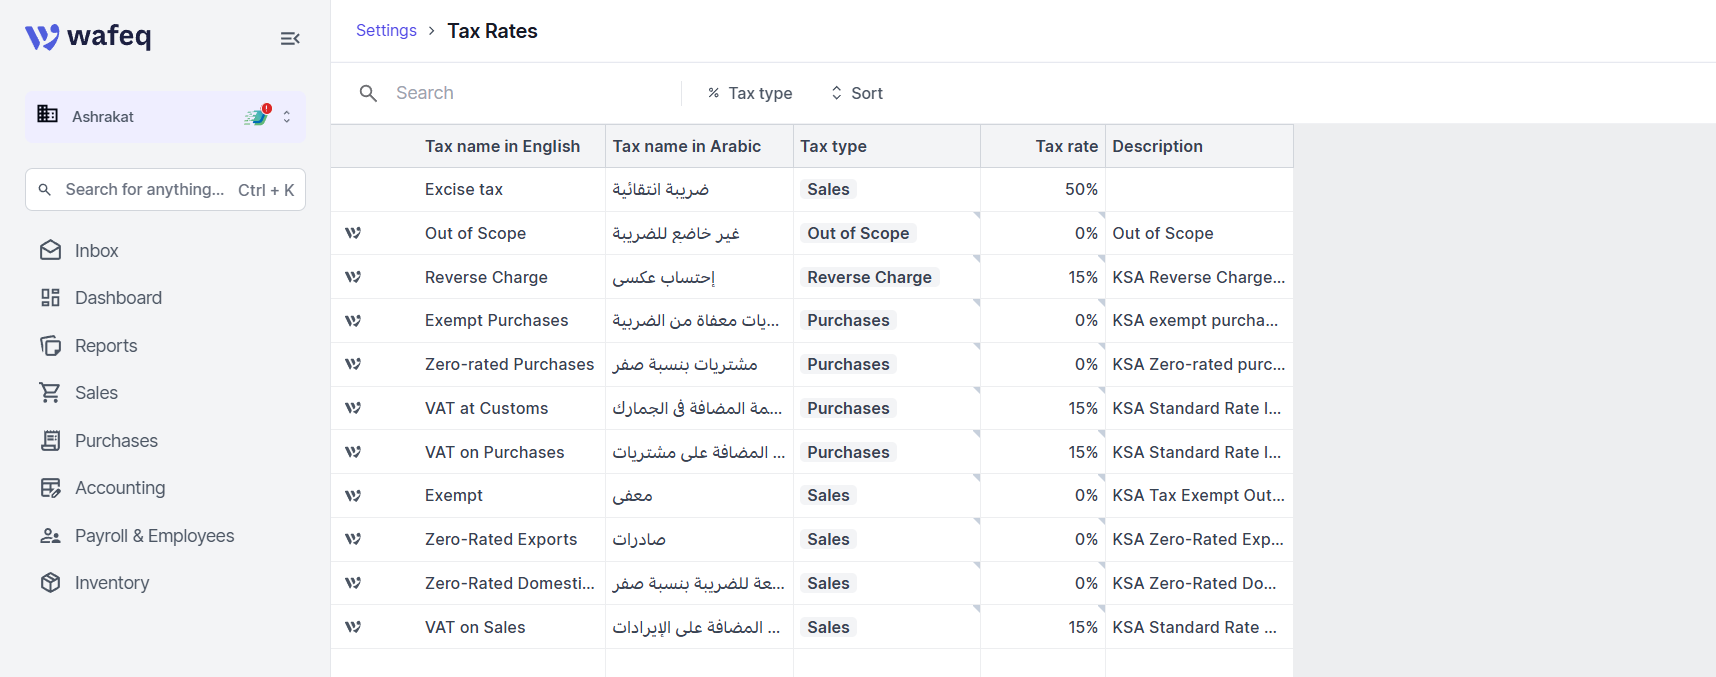The height and width of the screenshot is (677, 1716).
Task: Click the magnifier icon in tax search
Action: pos(368,93)
